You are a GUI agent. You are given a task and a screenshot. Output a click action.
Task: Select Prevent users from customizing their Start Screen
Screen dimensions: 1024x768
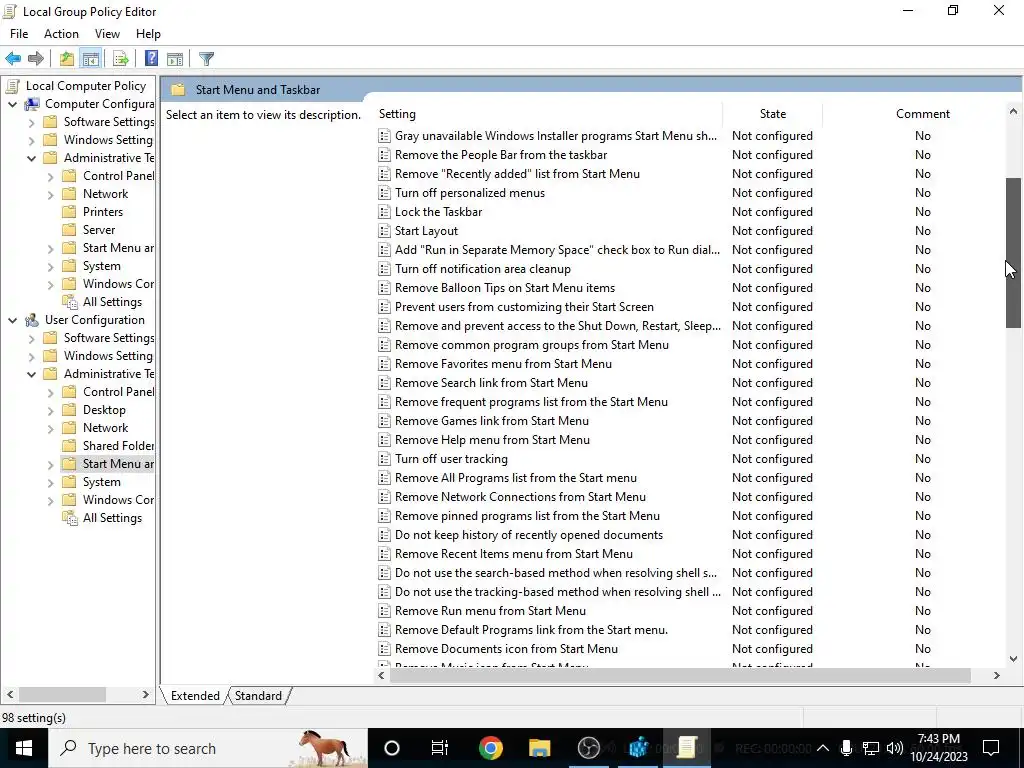(x=524, y=306)
